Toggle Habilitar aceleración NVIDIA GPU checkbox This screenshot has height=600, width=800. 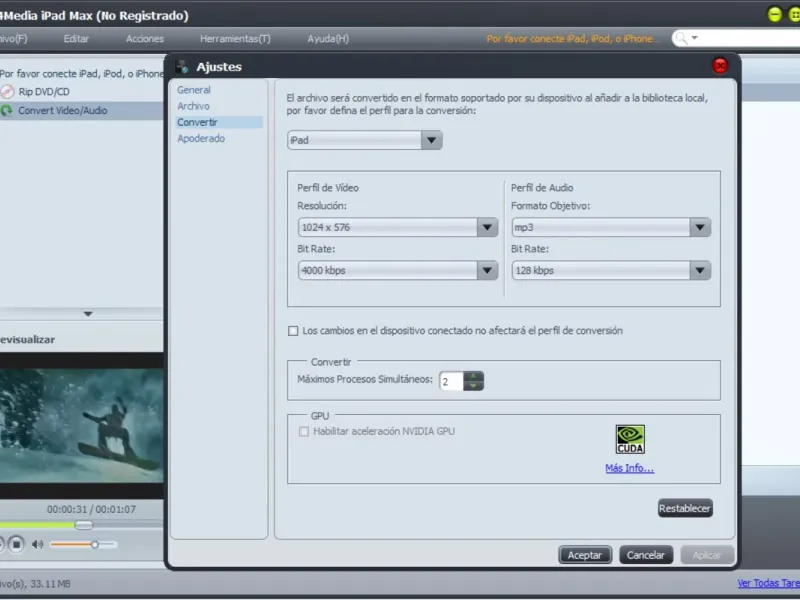pyautogui.click(x=304, y=432)
